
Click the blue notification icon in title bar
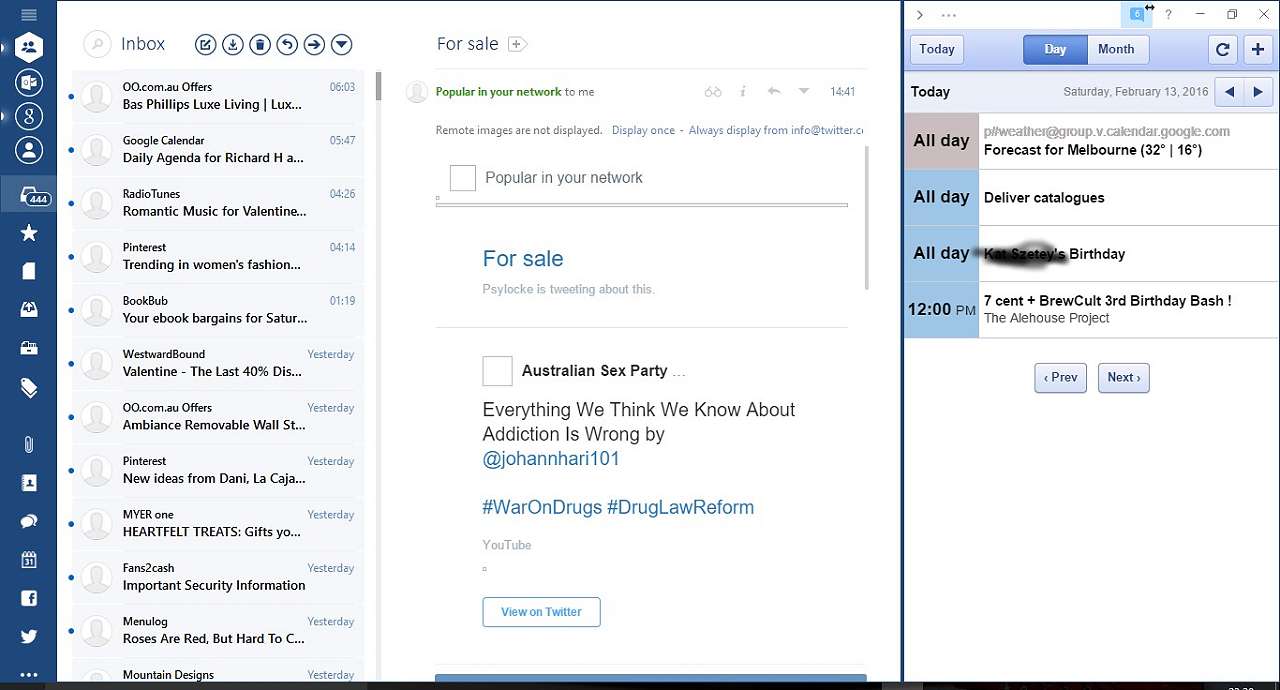(1136, 14)
